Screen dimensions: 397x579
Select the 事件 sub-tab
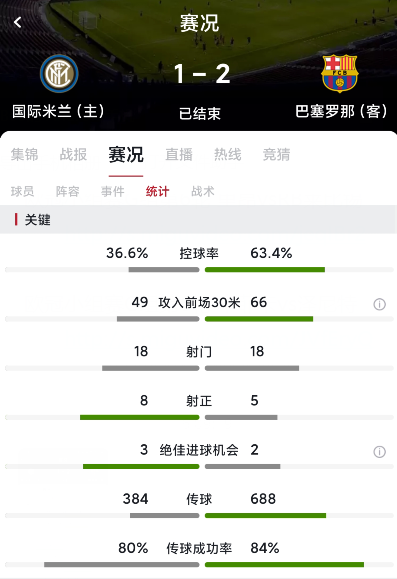click(113, 191)
